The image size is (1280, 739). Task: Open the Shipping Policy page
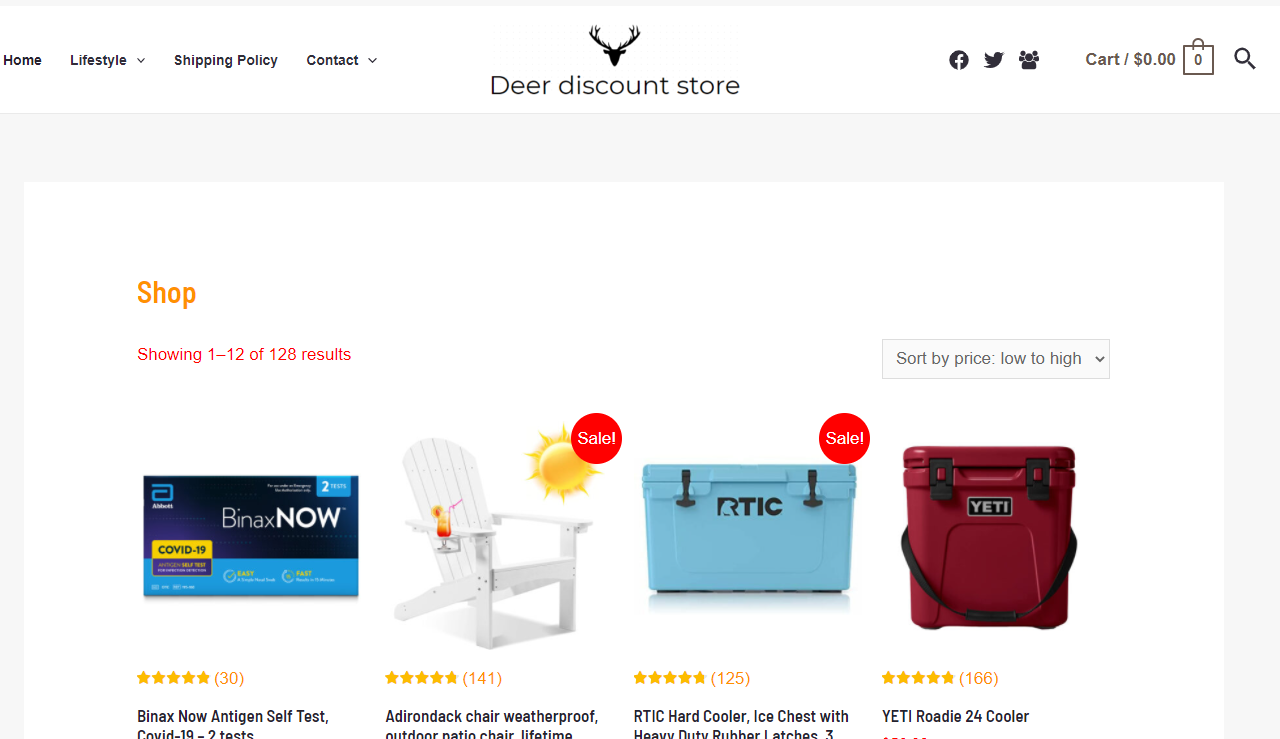pos(226,60)
